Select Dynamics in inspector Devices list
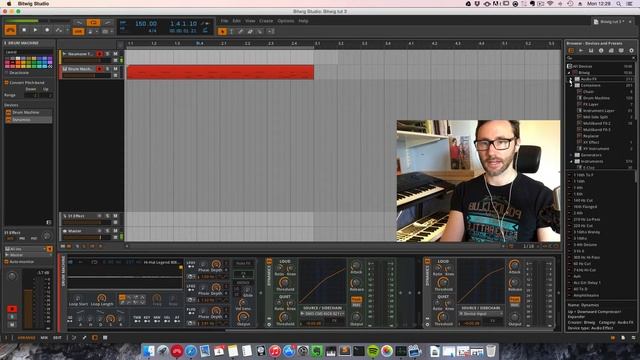This screenshot has width=640, height=360. point(28,120)
